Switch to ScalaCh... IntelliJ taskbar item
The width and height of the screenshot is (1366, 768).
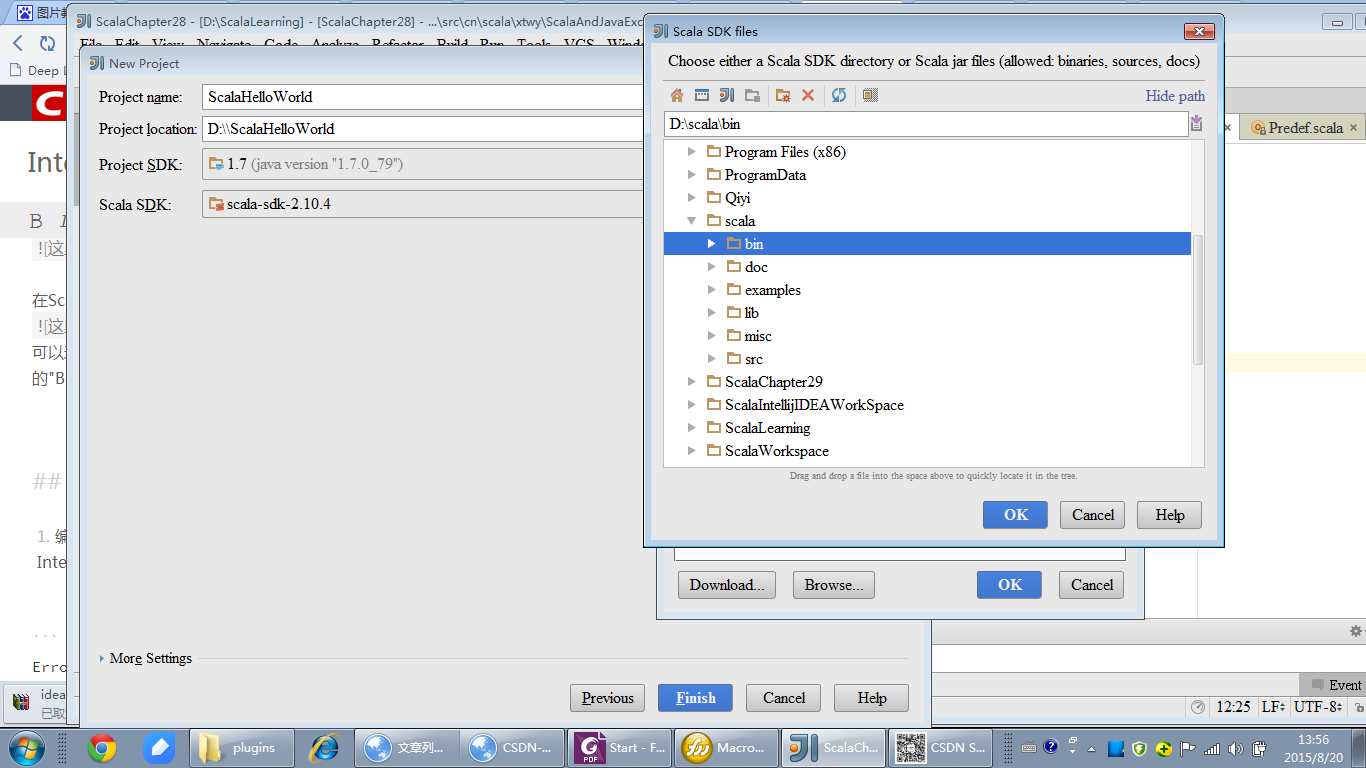click(x=834, y=747)
